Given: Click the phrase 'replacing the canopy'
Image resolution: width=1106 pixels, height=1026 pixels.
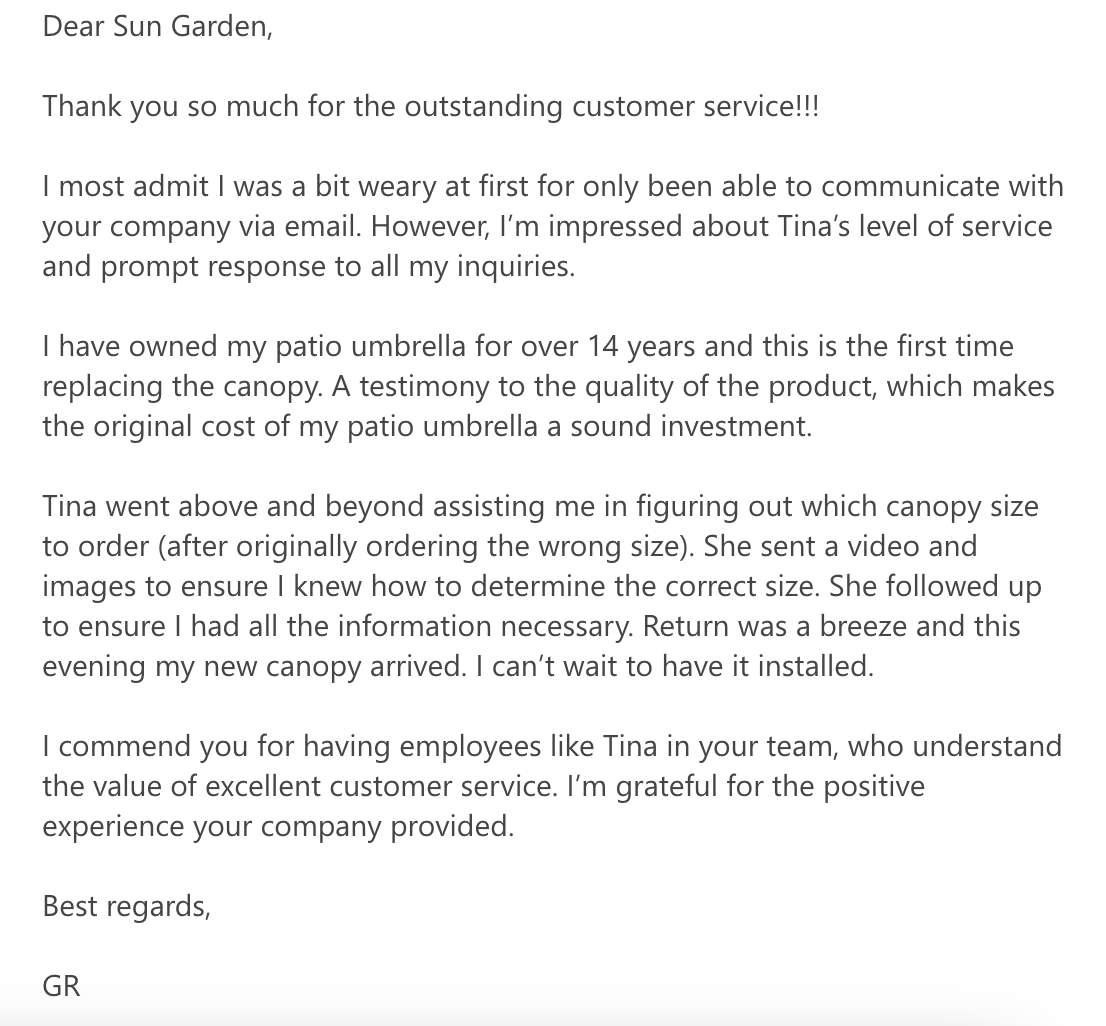Looking at the screenshot, I should 182,386.
